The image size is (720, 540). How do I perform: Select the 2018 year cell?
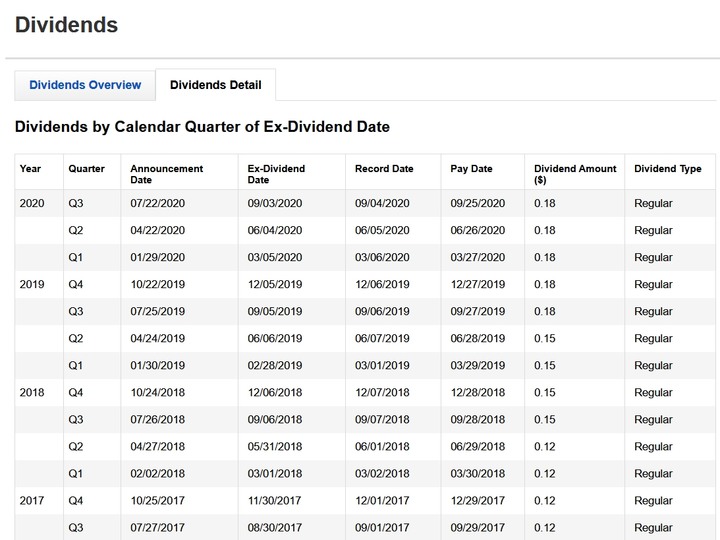[32, 392]
